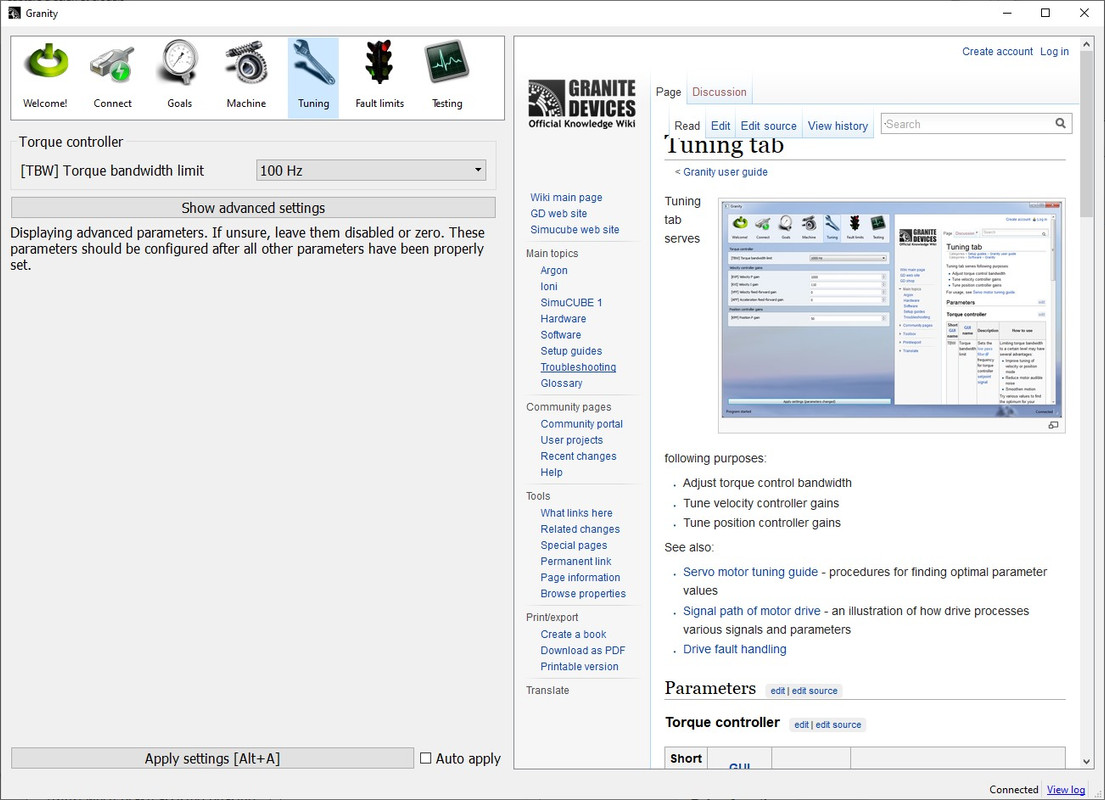Click the Granite Devices wiki logo
This screenshot has width=1105, height=800.
point(582,104)
